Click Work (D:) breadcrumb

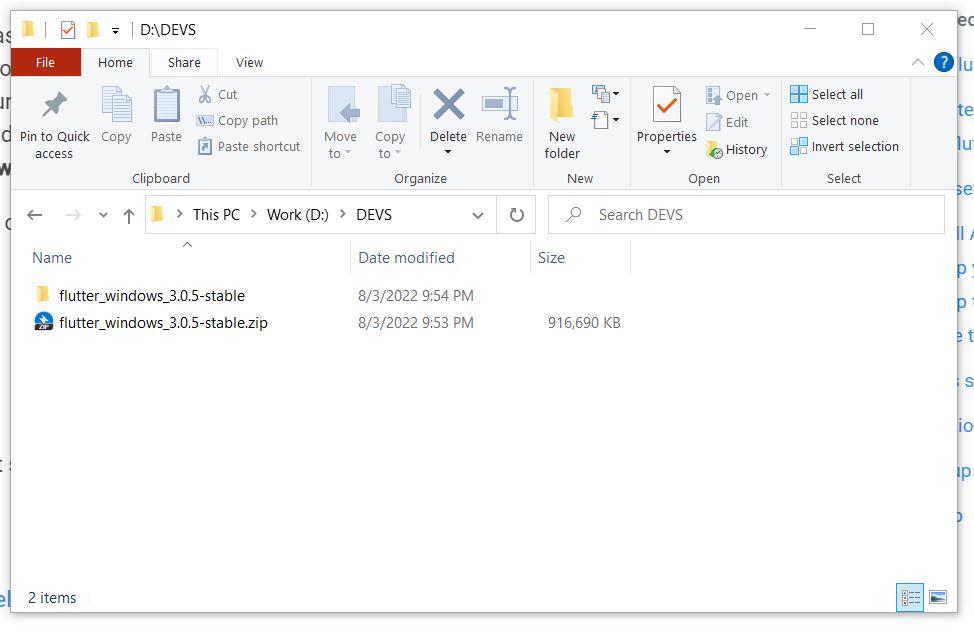point(298,215)
